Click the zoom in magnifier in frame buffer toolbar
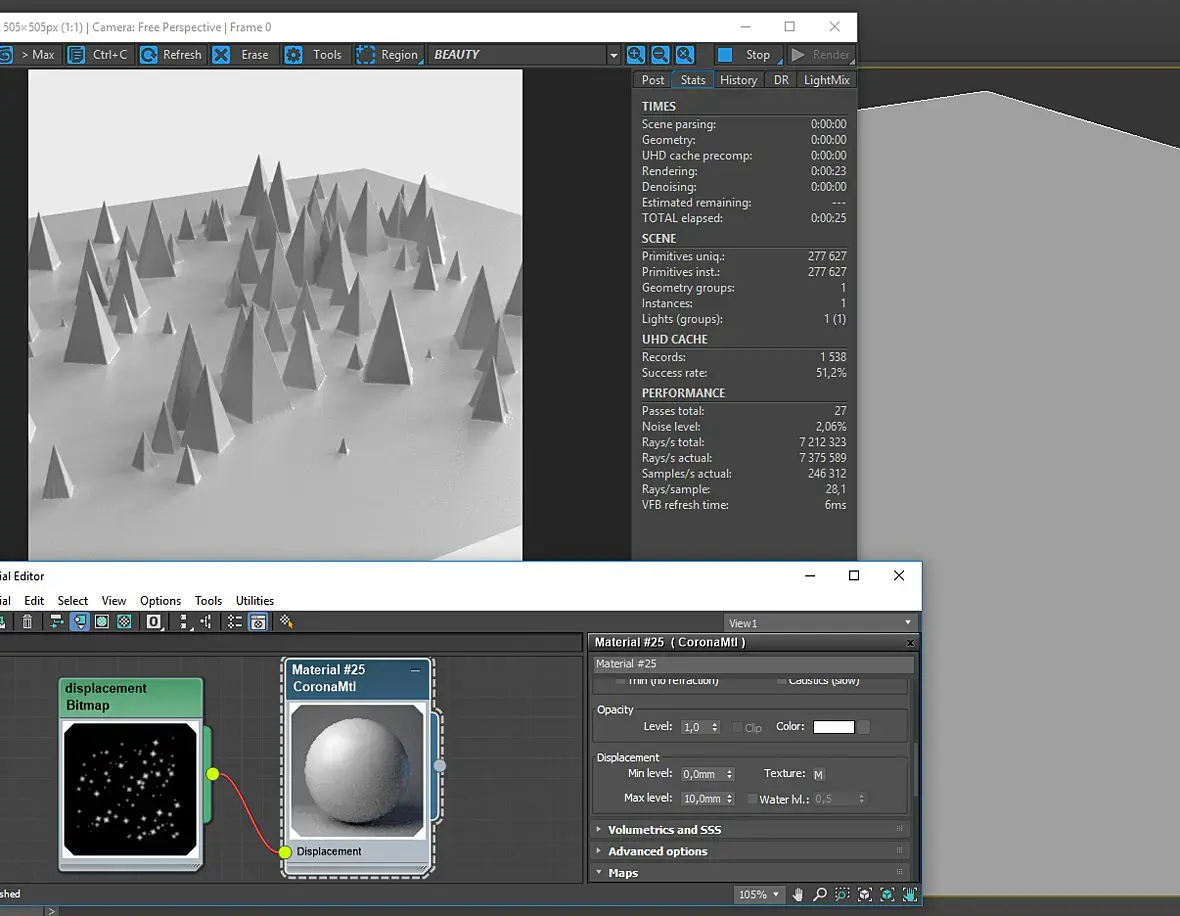Image resolution: width=1180 pixels, height=916 pixels. click(x=635, y=55)
